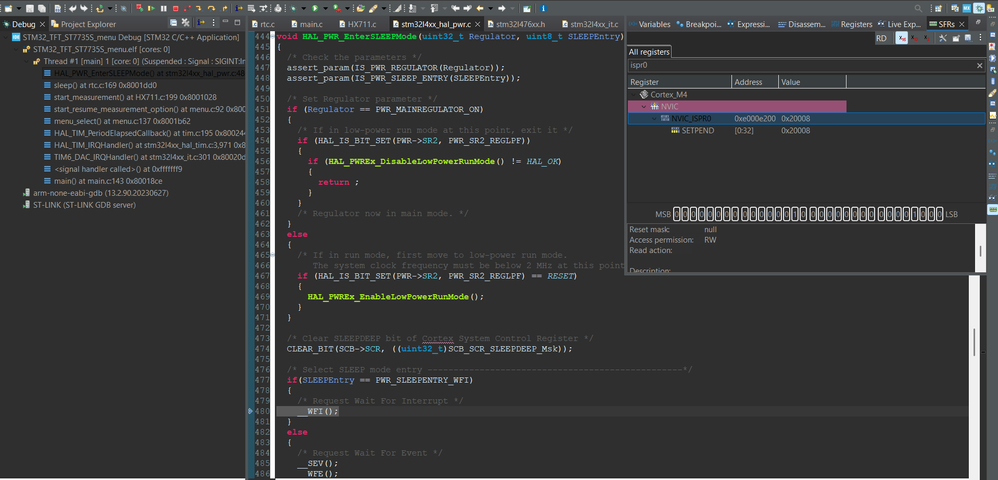Terminate the debug session with red stop button
This screenshot has width=998, height=480.
175,8
